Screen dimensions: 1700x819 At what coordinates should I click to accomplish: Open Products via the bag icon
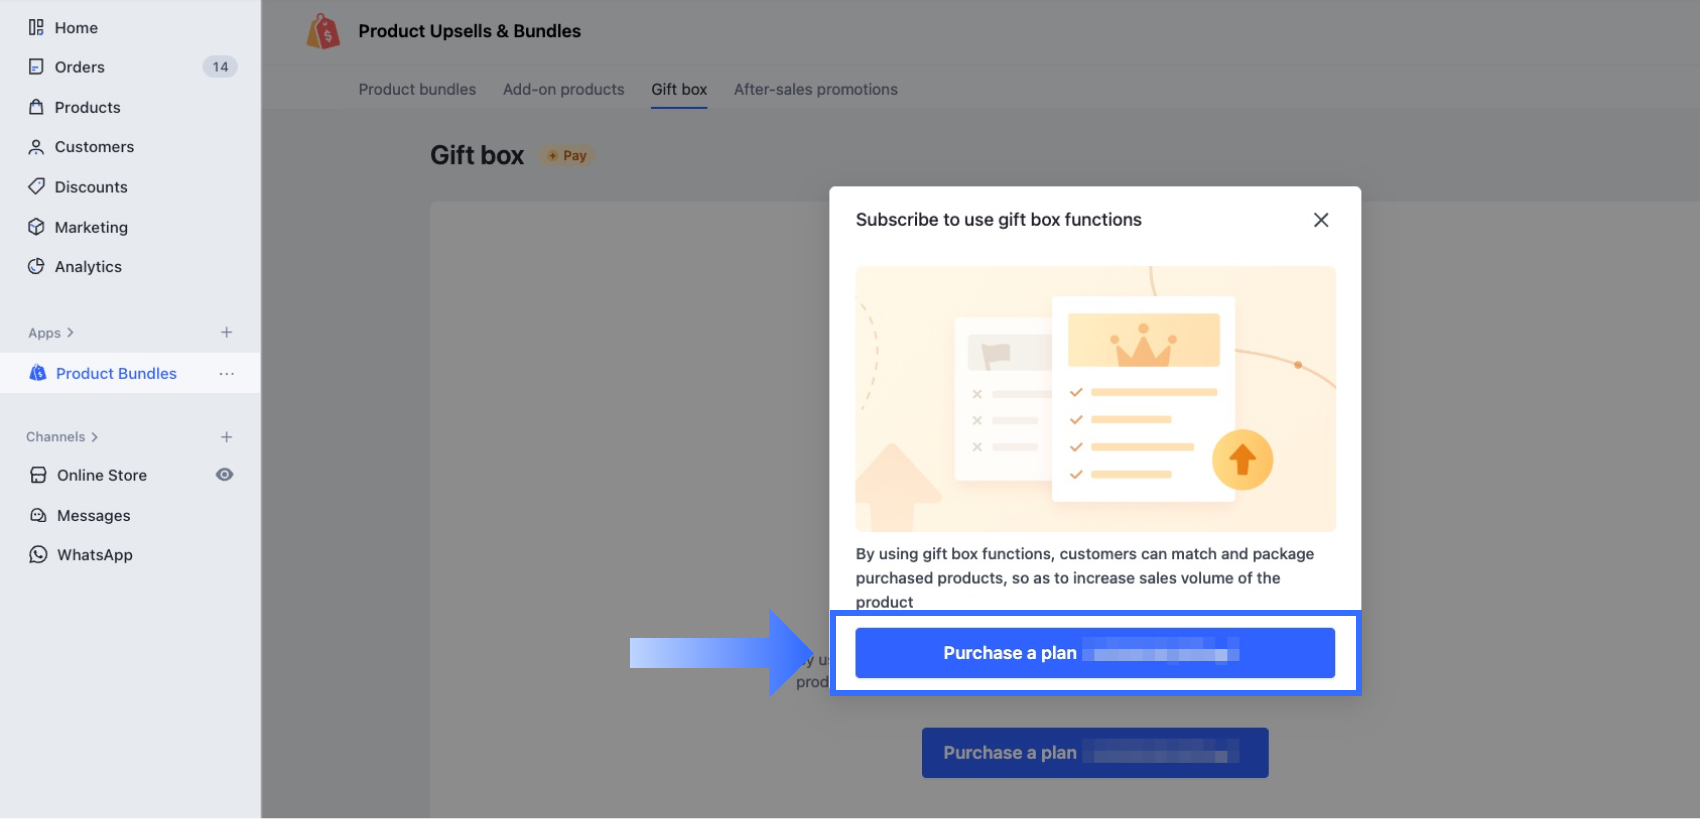click(x=36, y=107)
